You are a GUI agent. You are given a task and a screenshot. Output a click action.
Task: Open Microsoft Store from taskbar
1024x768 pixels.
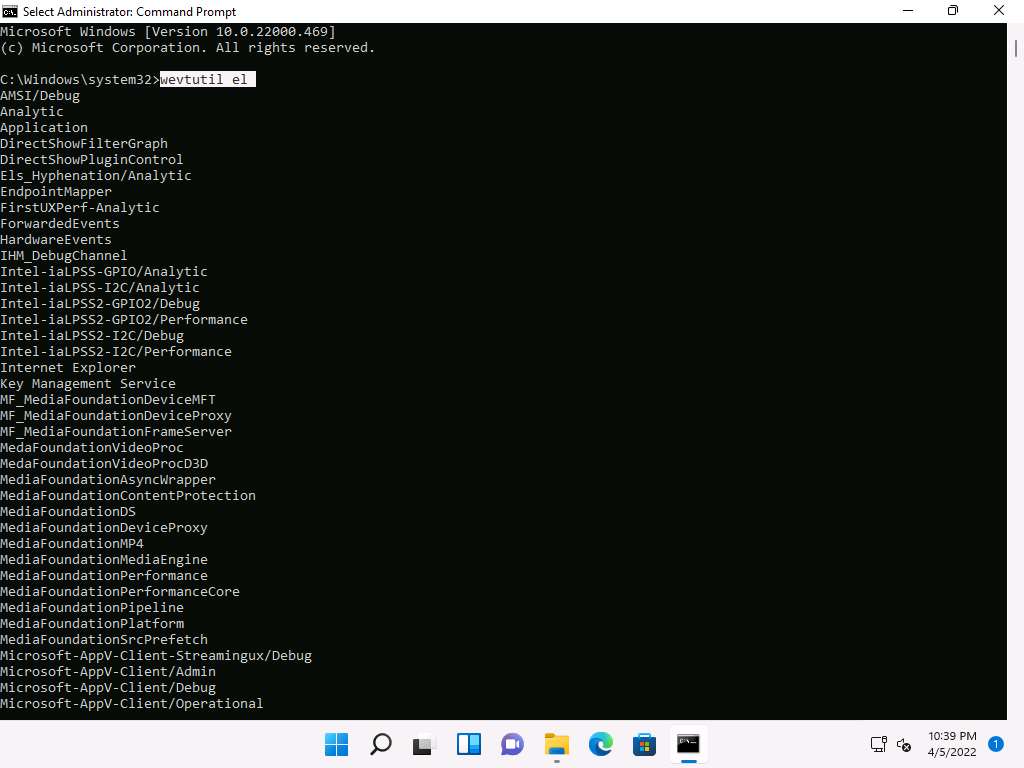(x=645, y=744)
